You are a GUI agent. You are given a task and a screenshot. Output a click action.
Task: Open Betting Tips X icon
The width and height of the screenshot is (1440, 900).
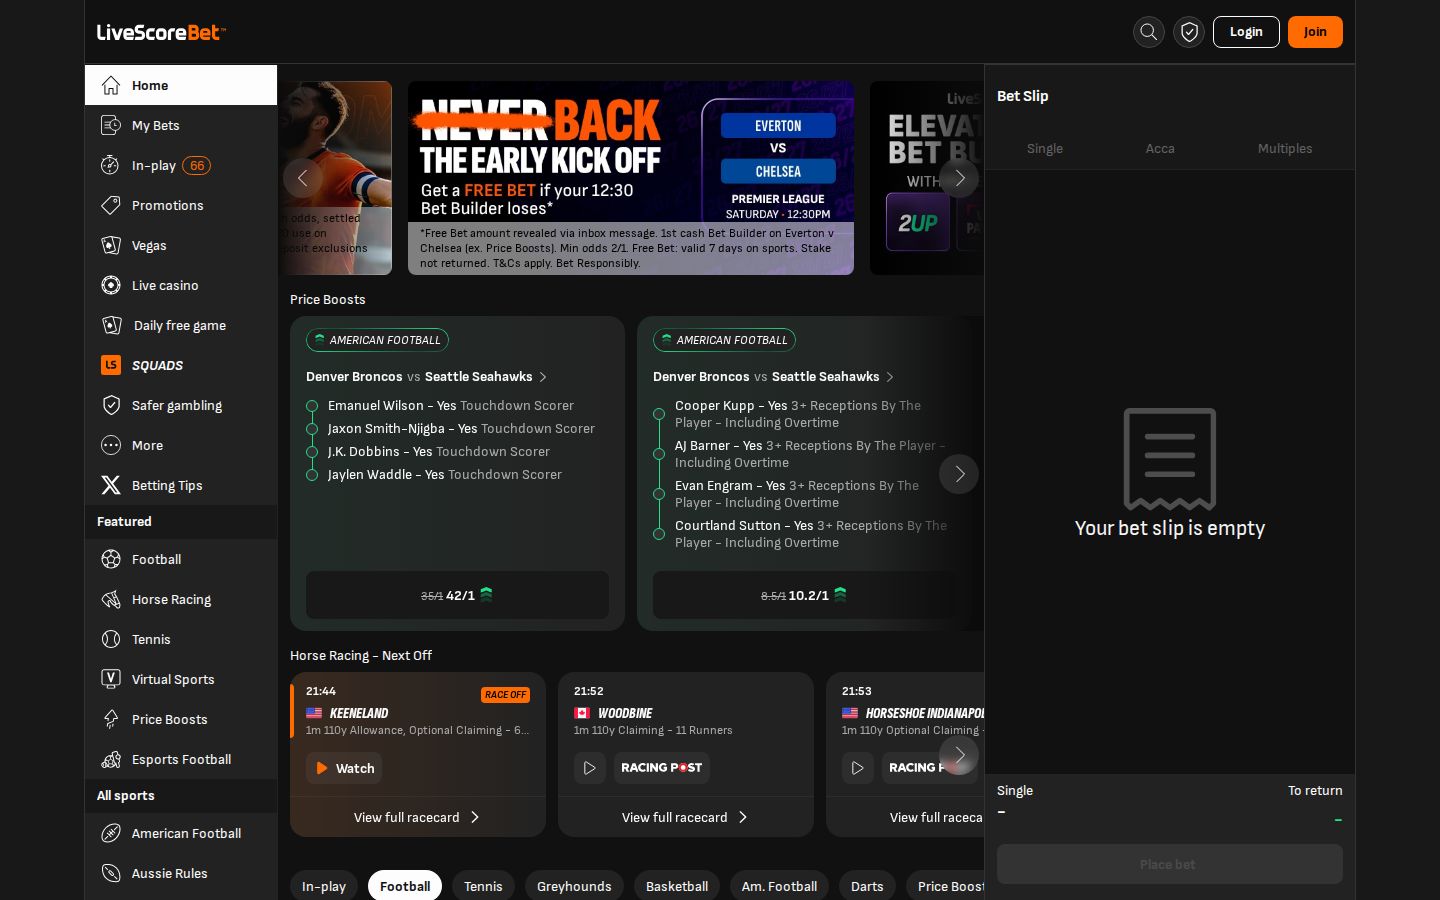[x=111, y=485]
